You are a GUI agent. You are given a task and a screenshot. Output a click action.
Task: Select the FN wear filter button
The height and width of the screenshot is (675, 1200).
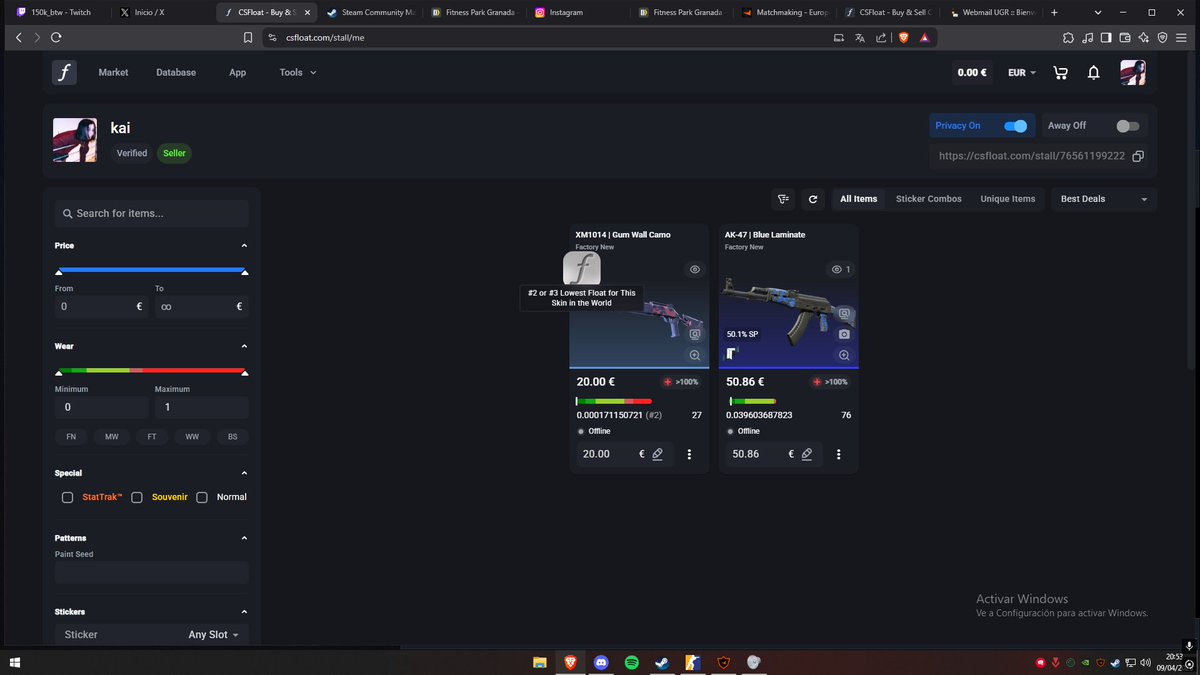(71, 437)
